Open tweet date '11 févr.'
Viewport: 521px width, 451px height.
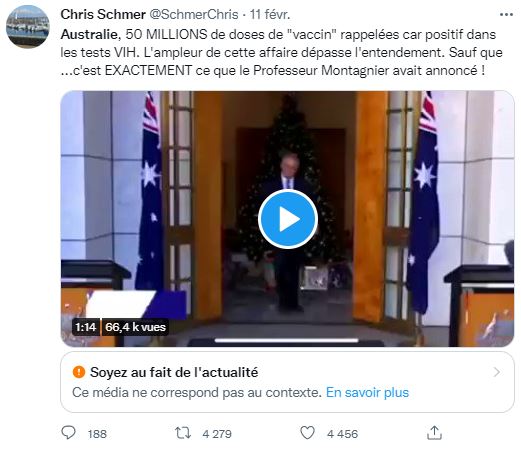coord(270,14)
